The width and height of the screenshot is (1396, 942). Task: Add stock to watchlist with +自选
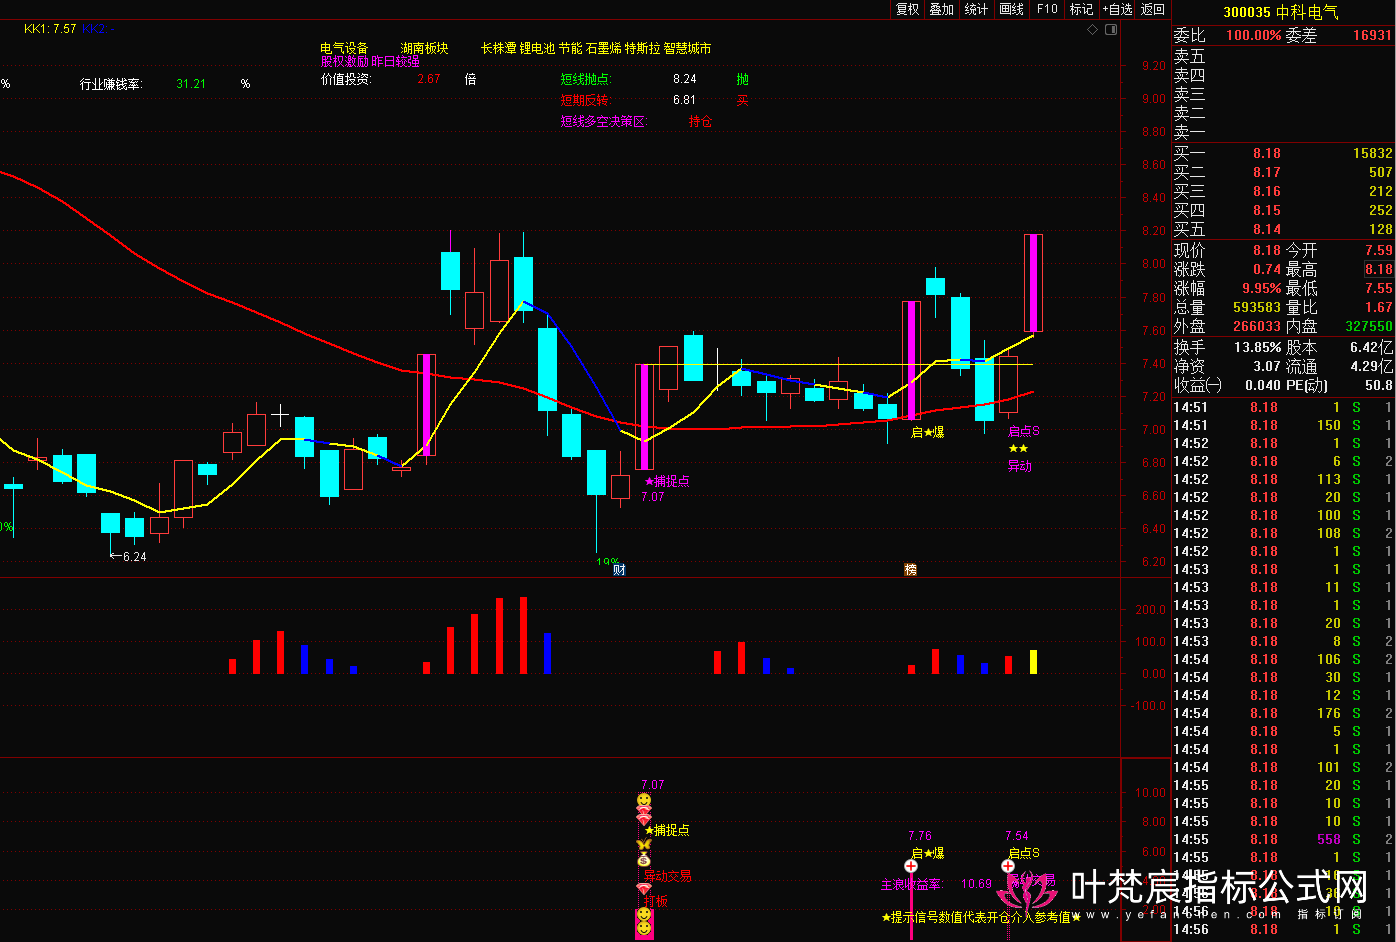pyautogui.click(x=1117, y=9)
